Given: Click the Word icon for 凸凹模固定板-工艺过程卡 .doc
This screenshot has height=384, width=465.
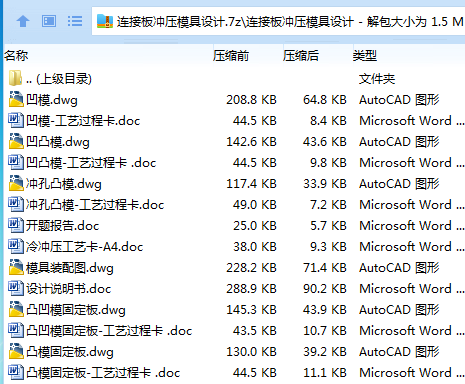Looking at the screenshot, I should point(16,330).
